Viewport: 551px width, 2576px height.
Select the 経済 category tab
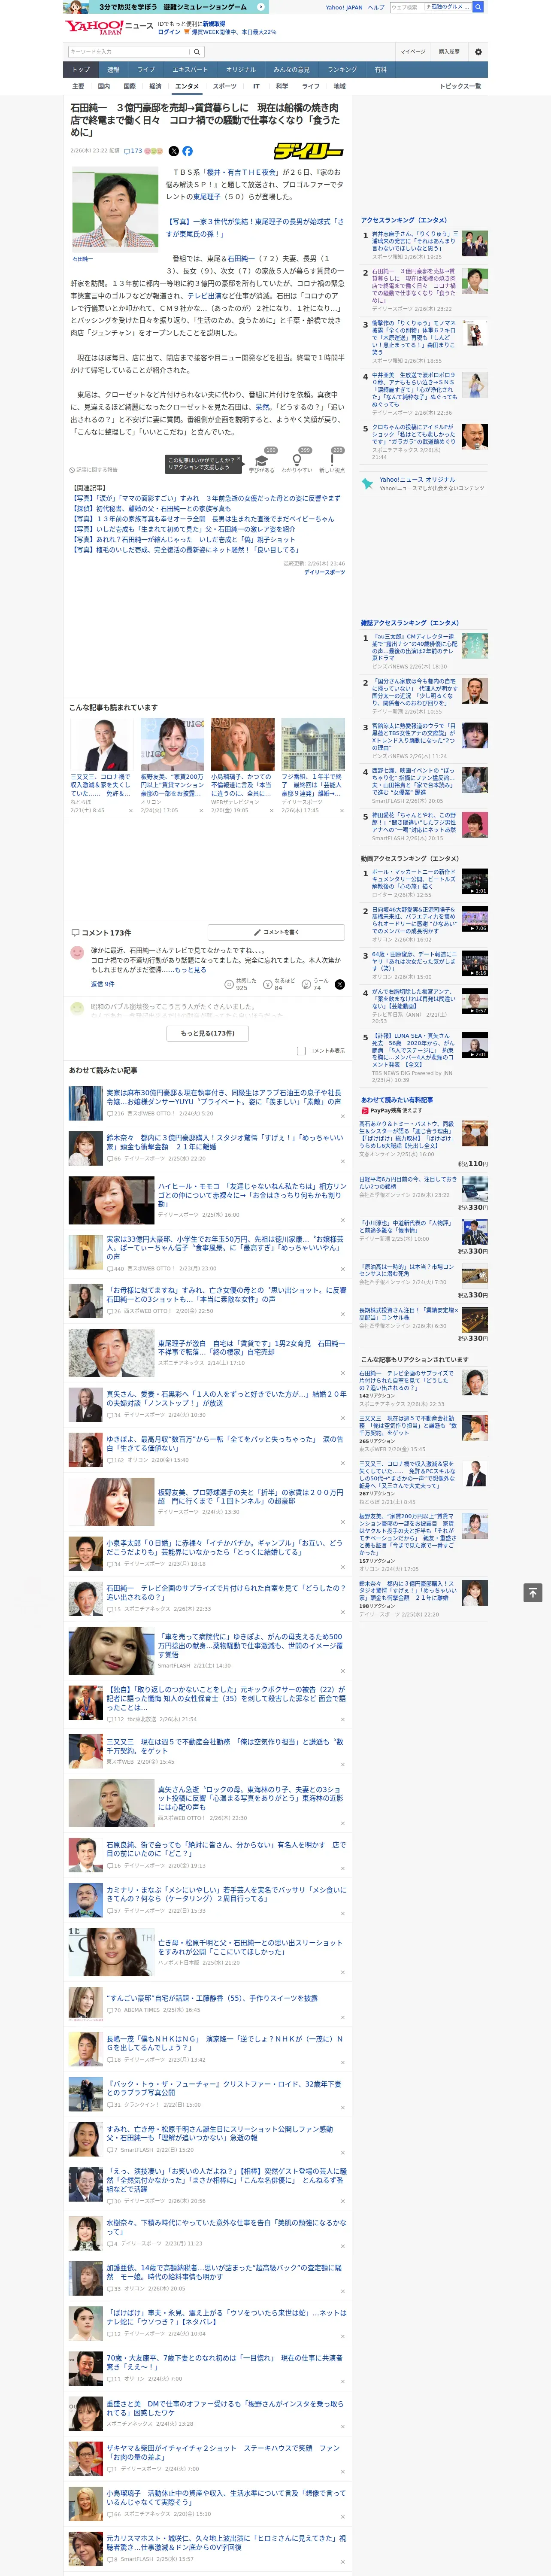155,86
